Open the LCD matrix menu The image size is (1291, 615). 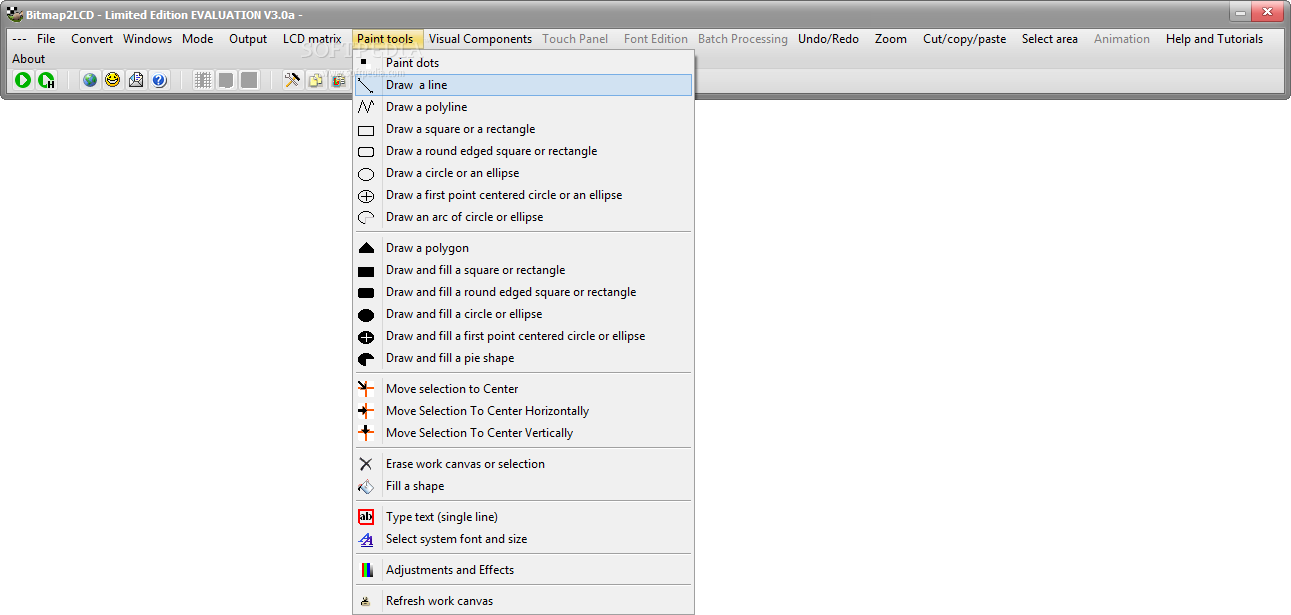coord(312,39)
